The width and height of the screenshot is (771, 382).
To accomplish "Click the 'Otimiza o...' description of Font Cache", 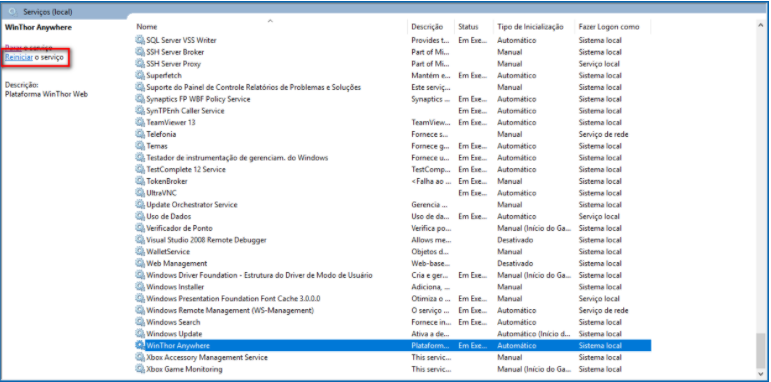I will [x=431, y=299].
